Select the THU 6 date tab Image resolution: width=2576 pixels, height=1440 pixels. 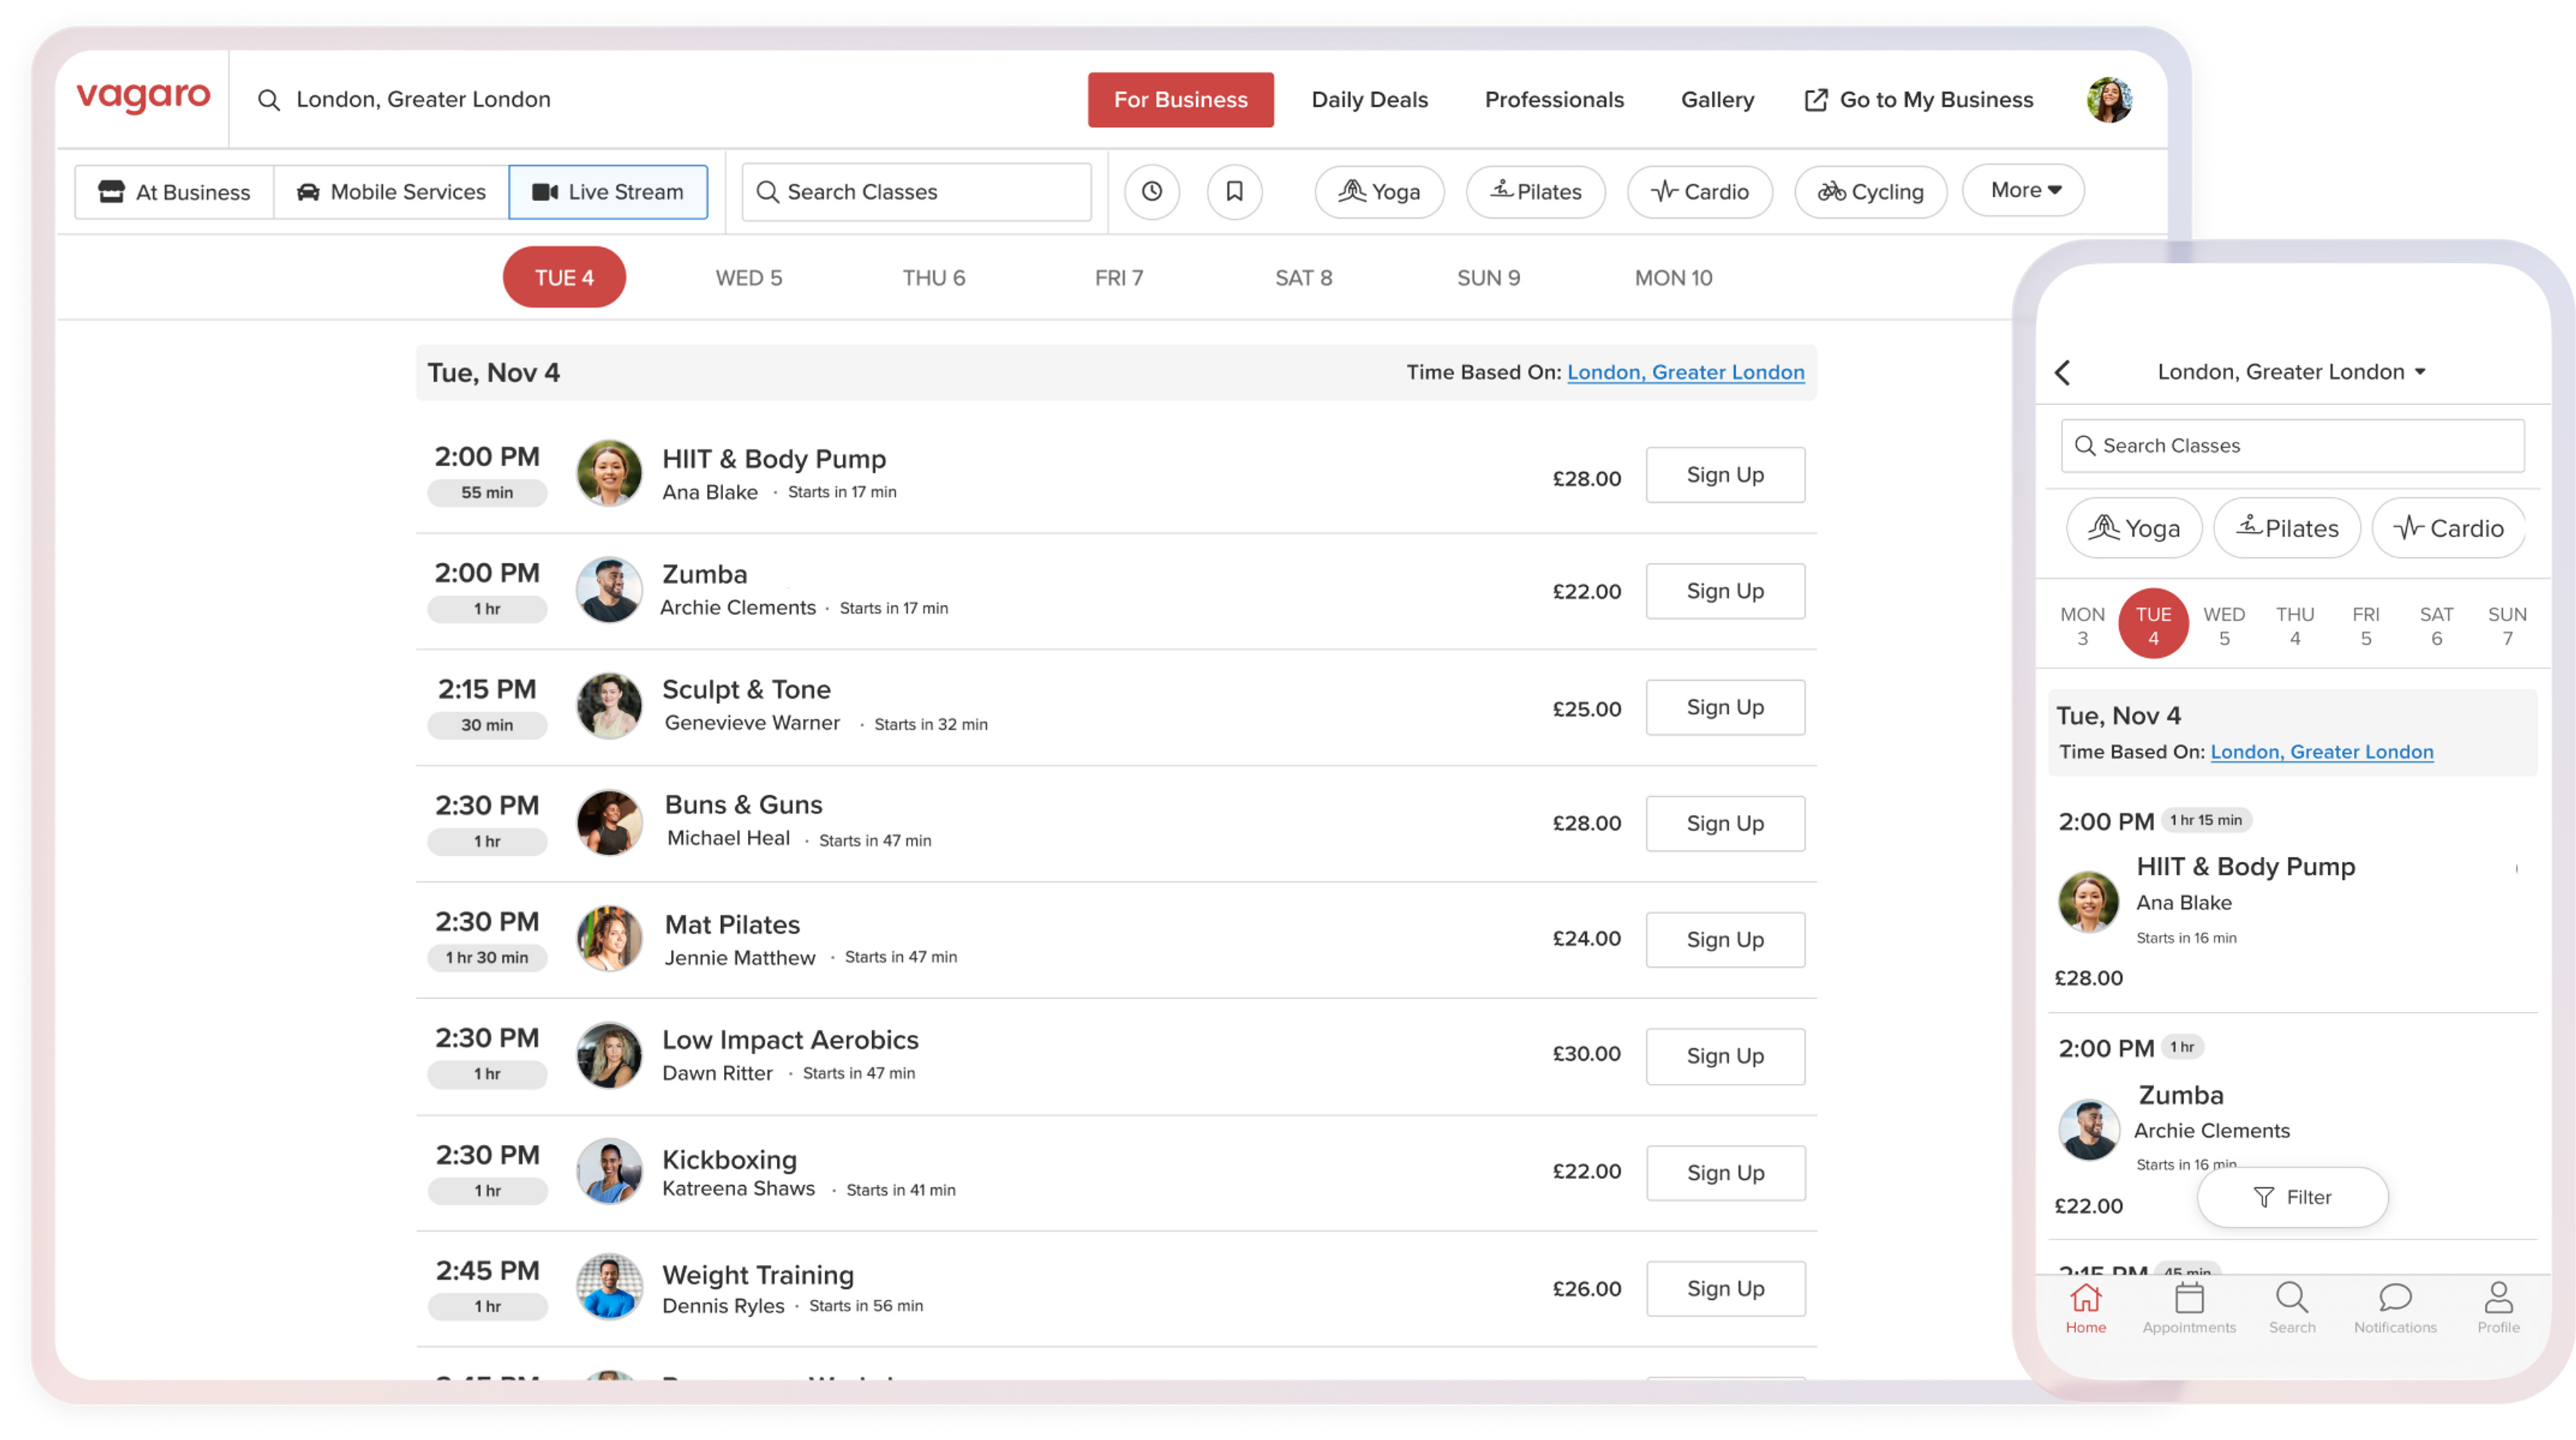click(x=934, y=278)
